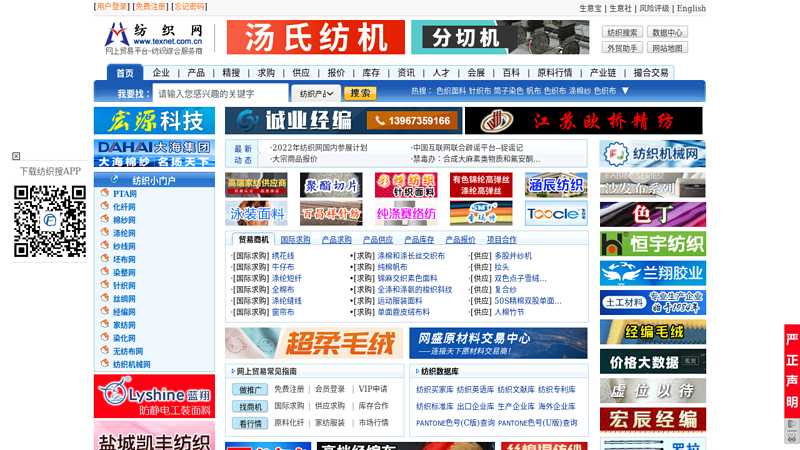Open the 报价 navigation menu item
Viewport: 800px width, 450px height.
pyautogui.click(x=336, y=73)
